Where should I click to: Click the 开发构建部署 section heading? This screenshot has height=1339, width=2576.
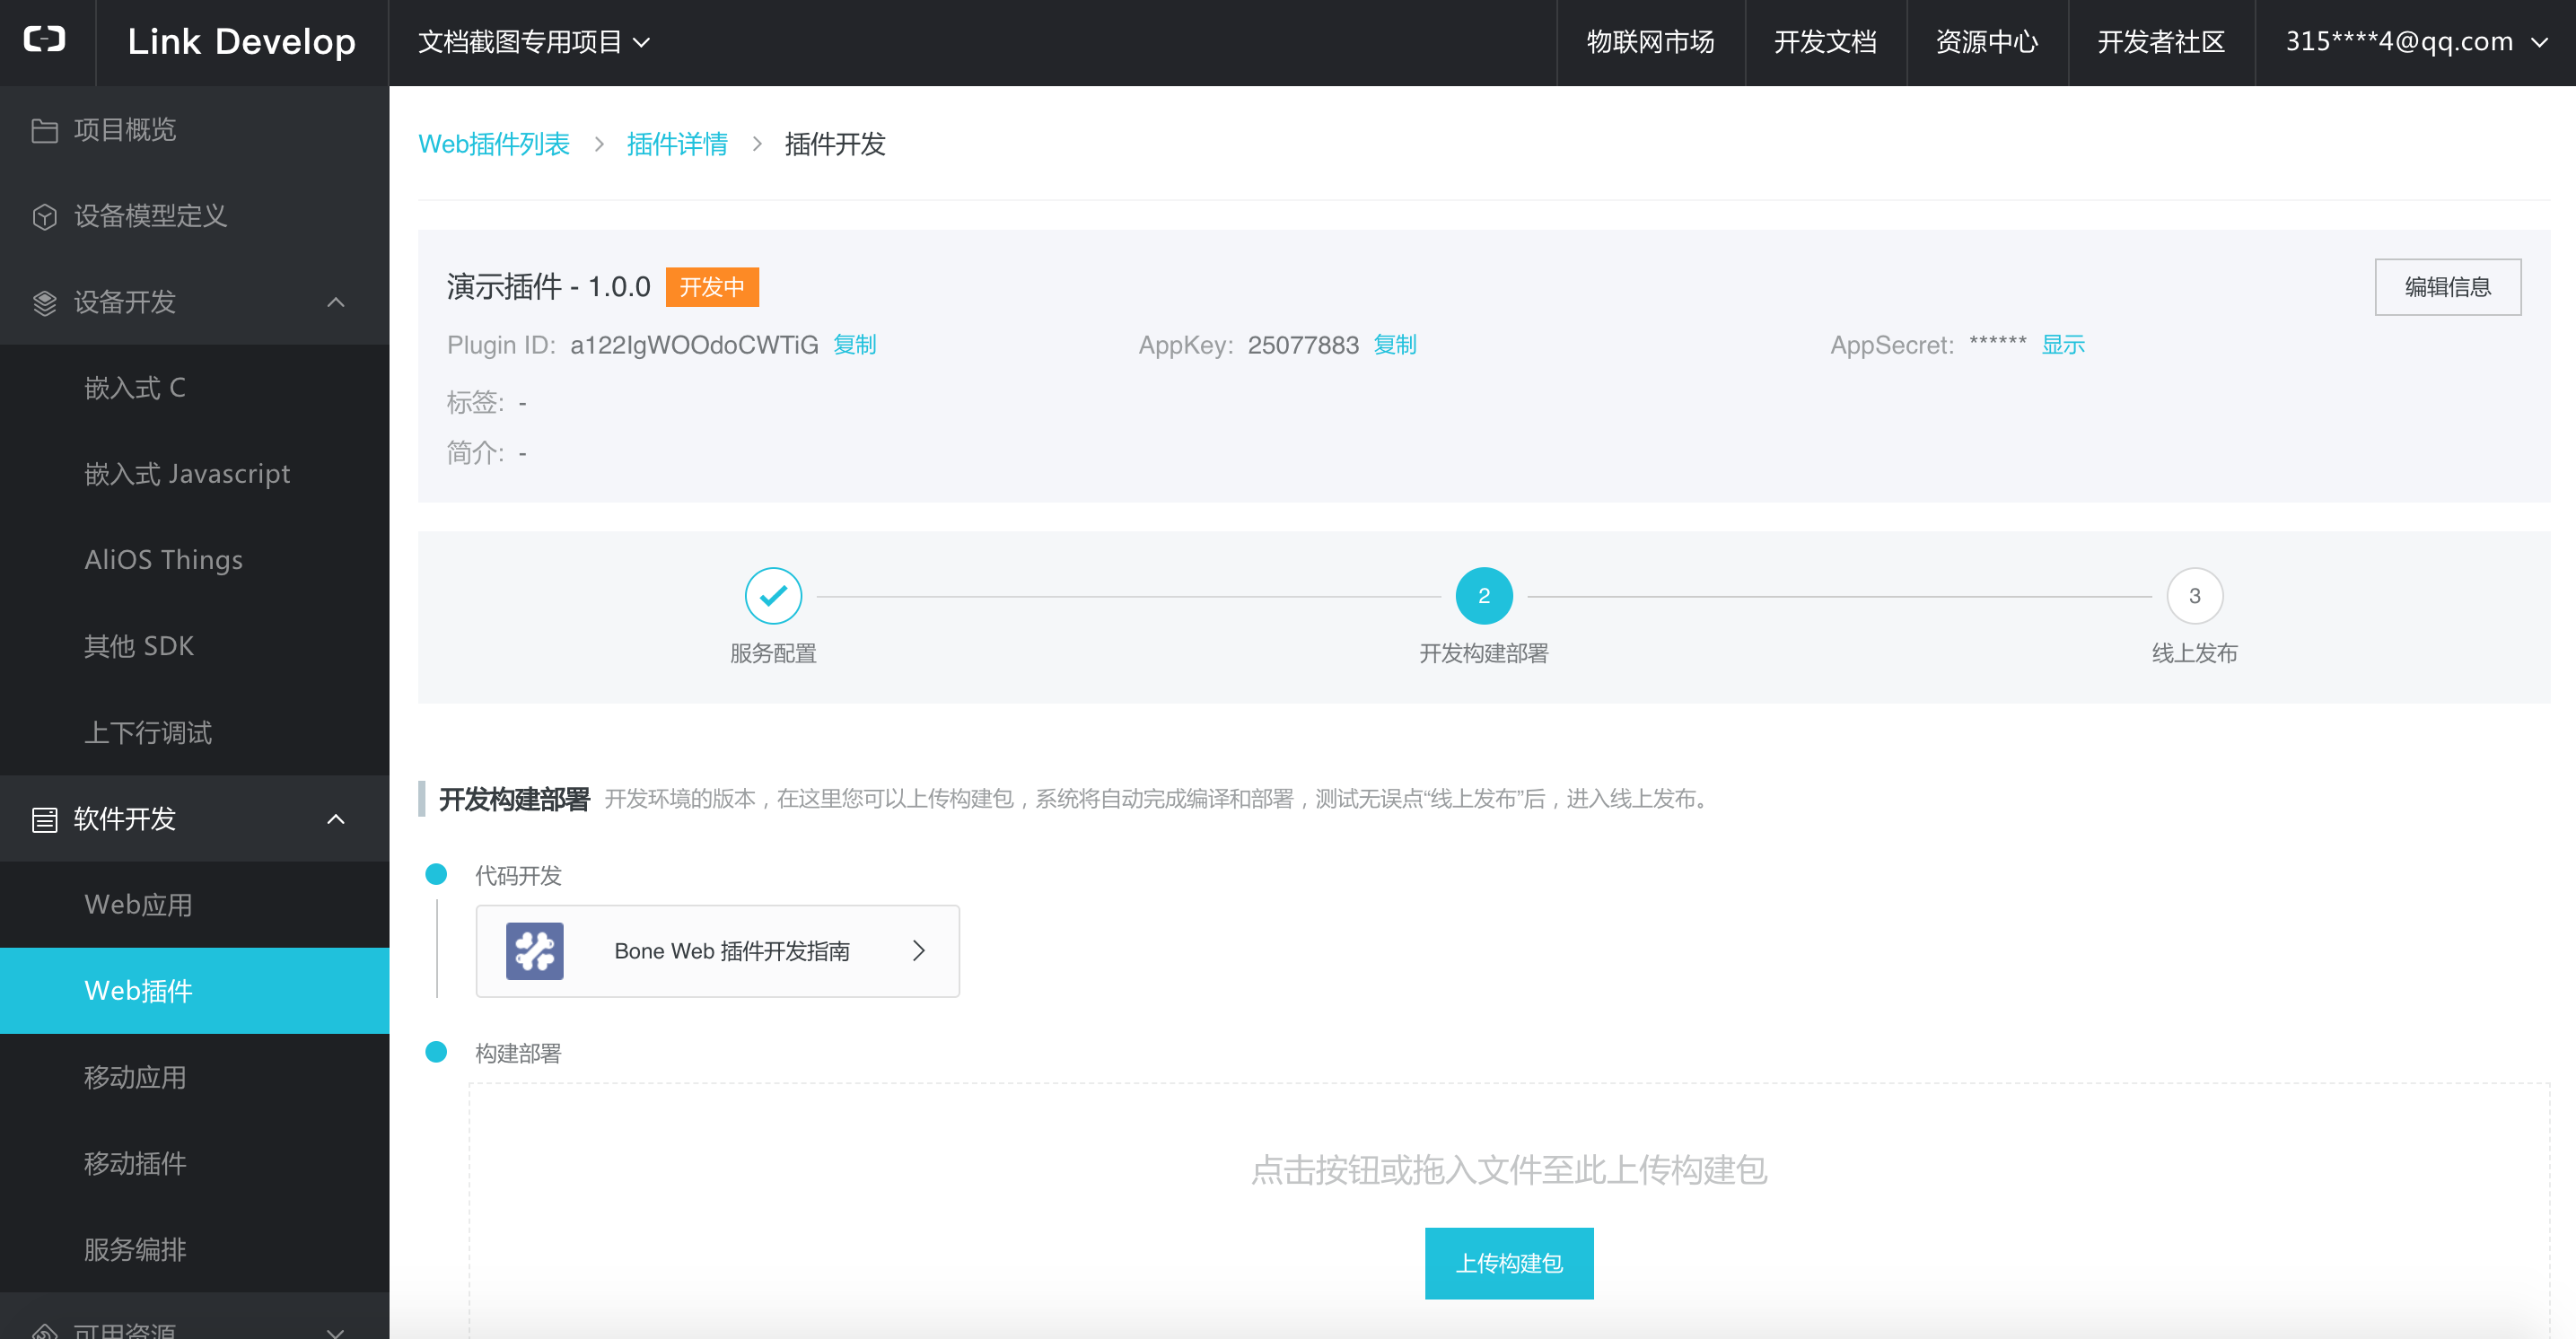click(514, 799)
